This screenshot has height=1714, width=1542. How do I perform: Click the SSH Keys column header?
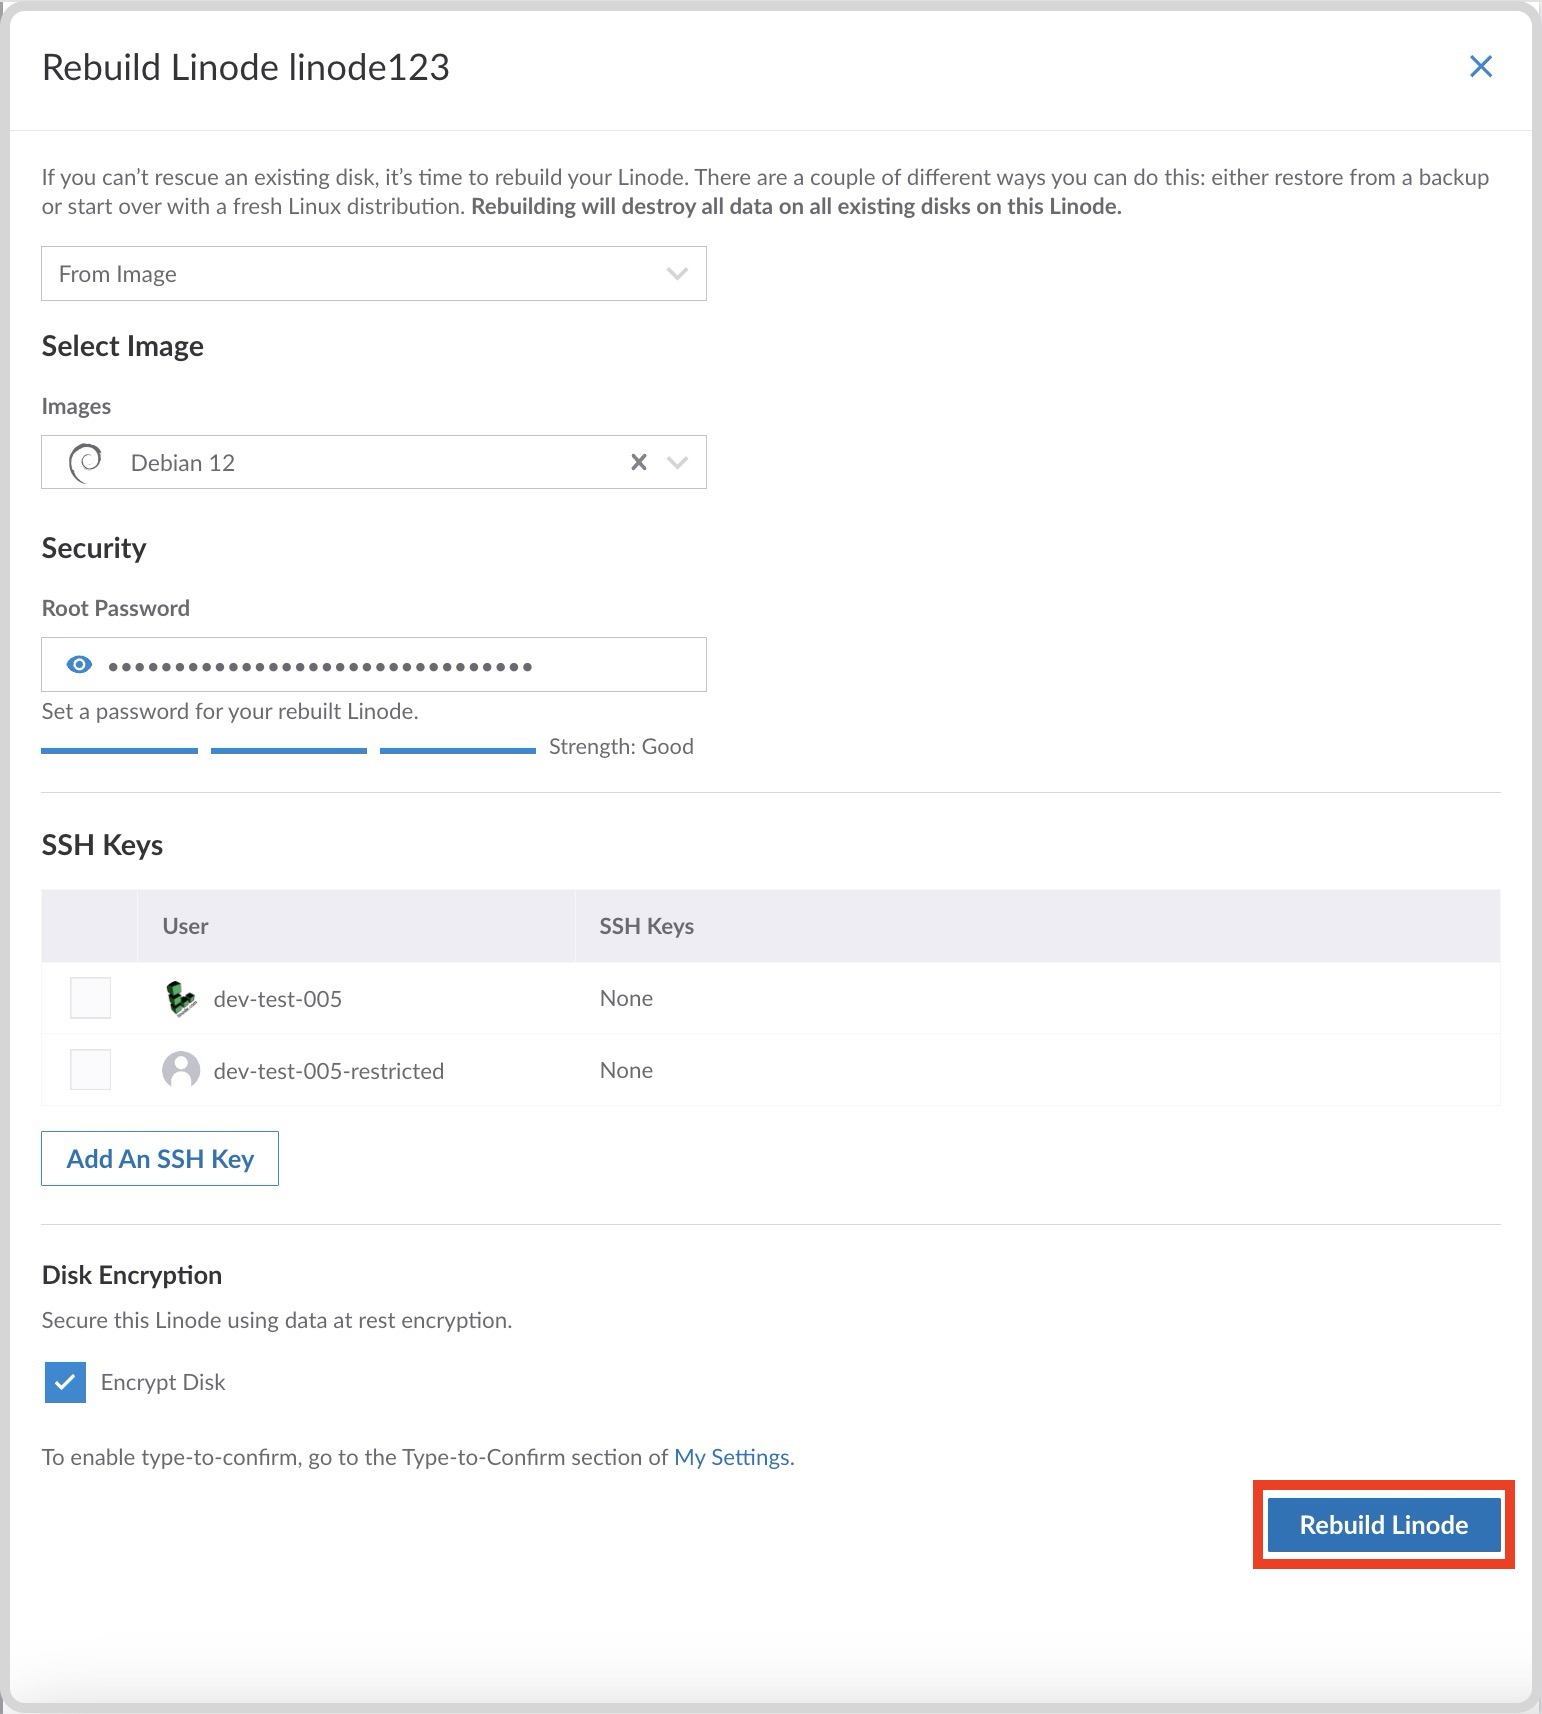(x=646, y=926)
